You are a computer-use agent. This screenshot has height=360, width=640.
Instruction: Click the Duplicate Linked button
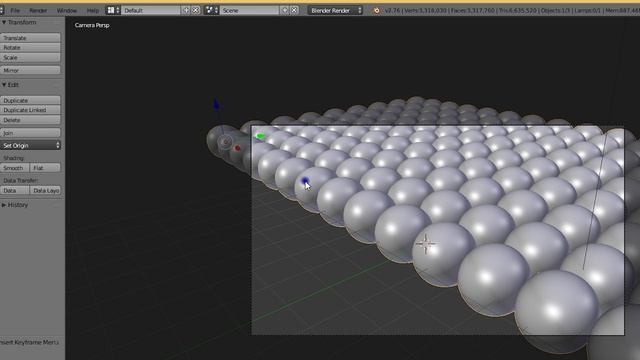pos(31,110)
